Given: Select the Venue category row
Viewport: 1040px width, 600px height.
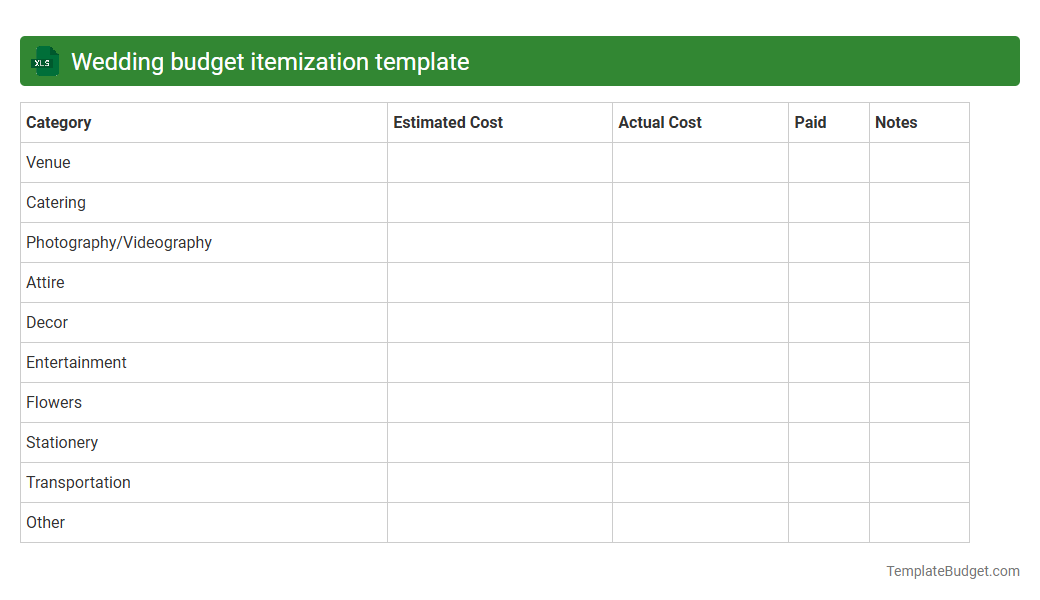Looking at the screenshot, I should click(48, 162).
